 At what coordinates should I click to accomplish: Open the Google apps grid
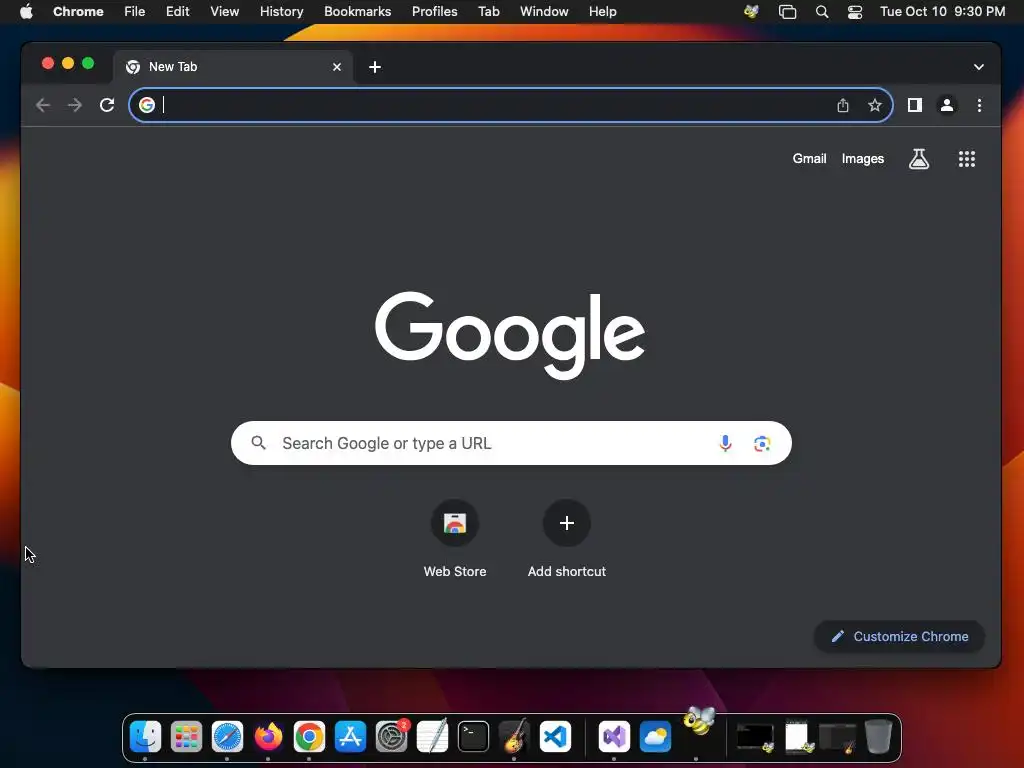967,159
